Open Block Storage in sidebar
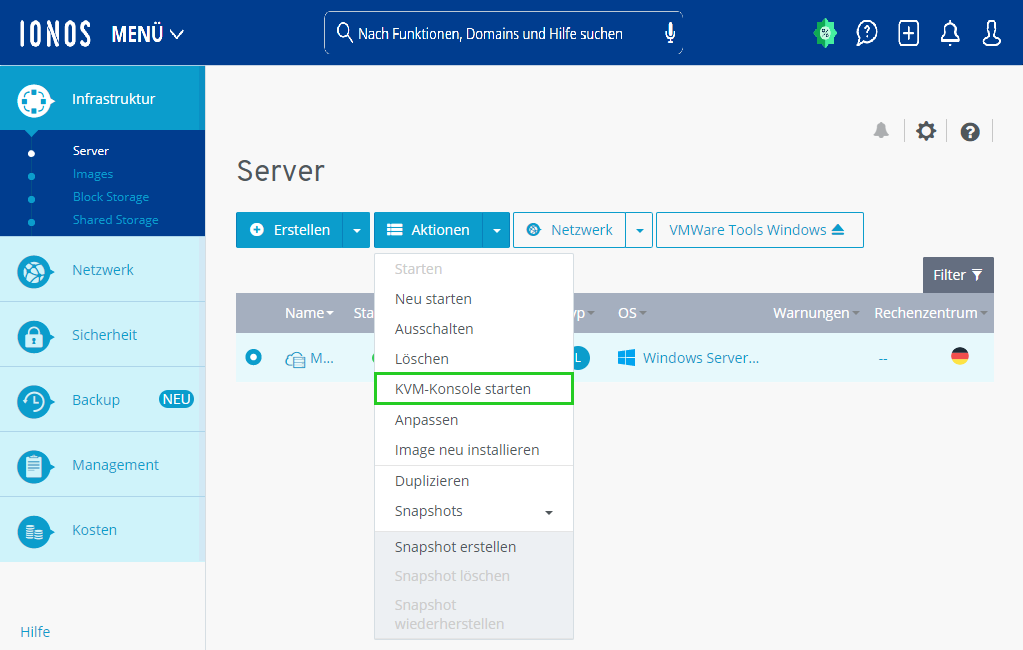Screen dimensions: 1023x650 click(111, 196)
